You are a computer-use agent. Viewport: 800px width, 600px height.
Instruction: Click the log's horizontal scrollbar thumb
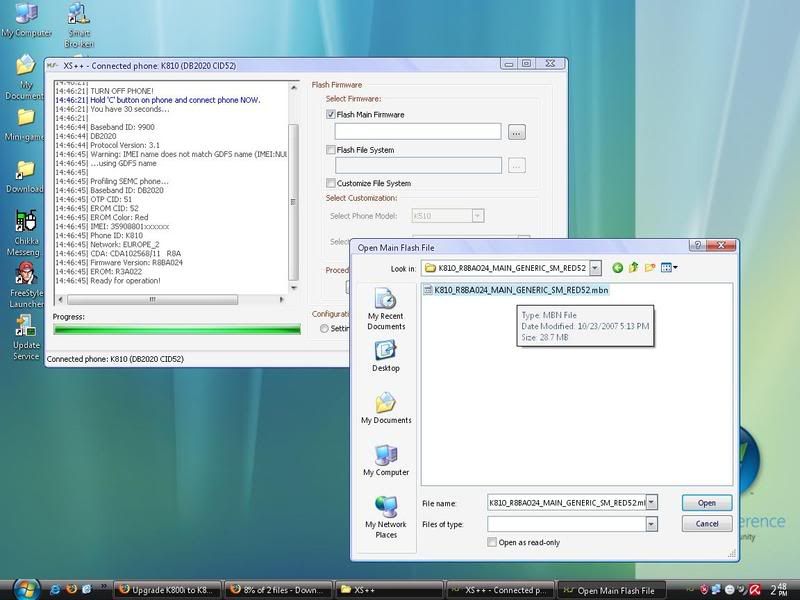[x=152, y=299]
